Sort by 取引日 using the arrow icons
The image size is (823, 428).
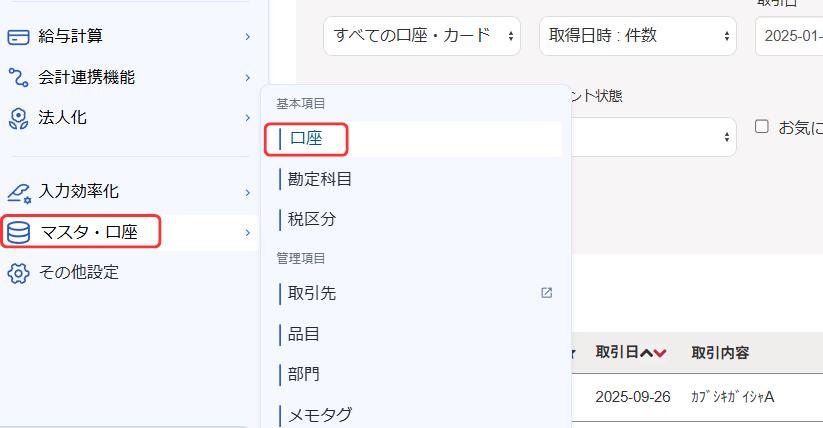pyautogui.click(x=653, y=353)
